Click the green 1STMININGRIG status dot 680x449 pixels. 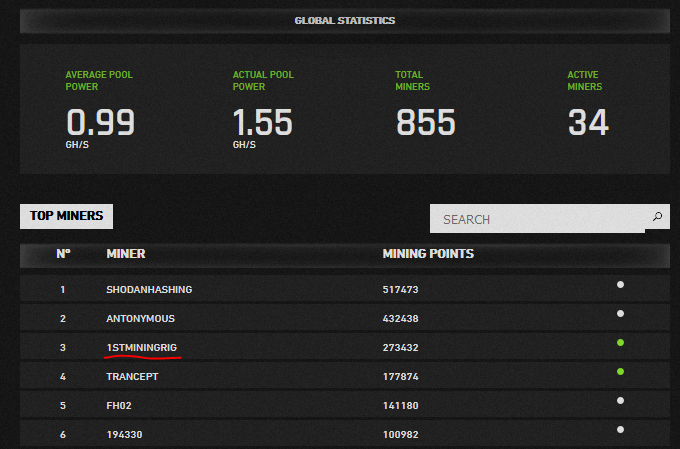coord(620,343)
